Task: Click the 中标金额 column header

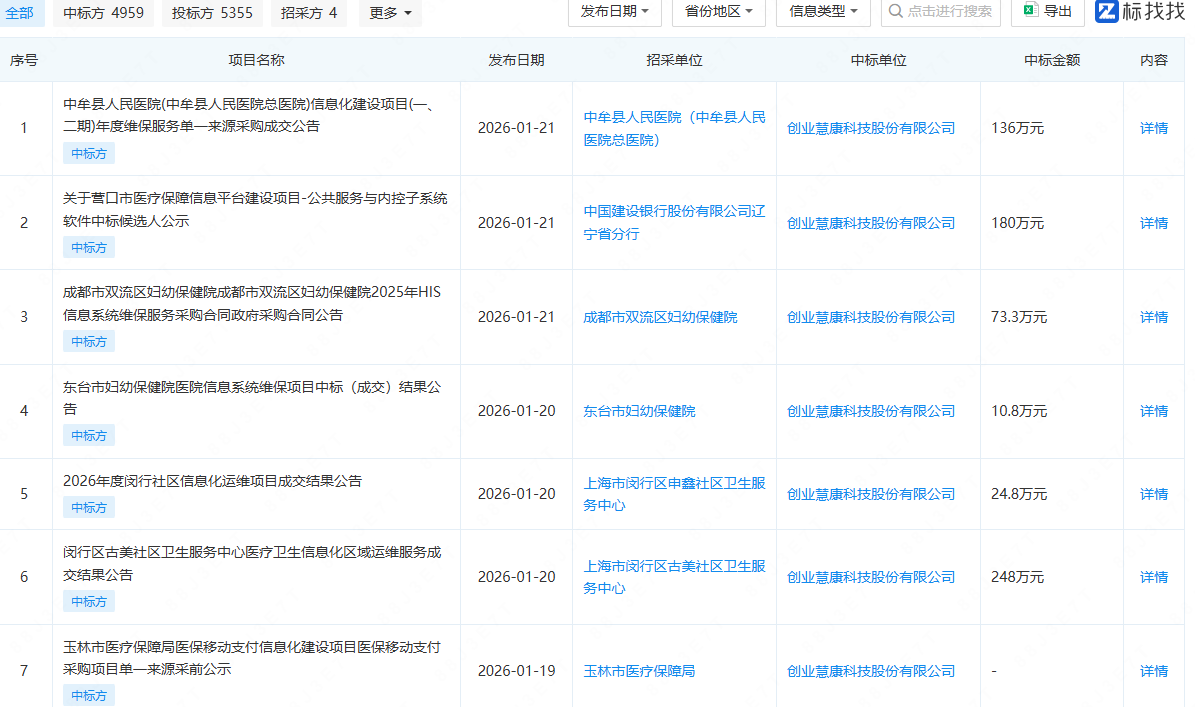Action: (1052, 60)
